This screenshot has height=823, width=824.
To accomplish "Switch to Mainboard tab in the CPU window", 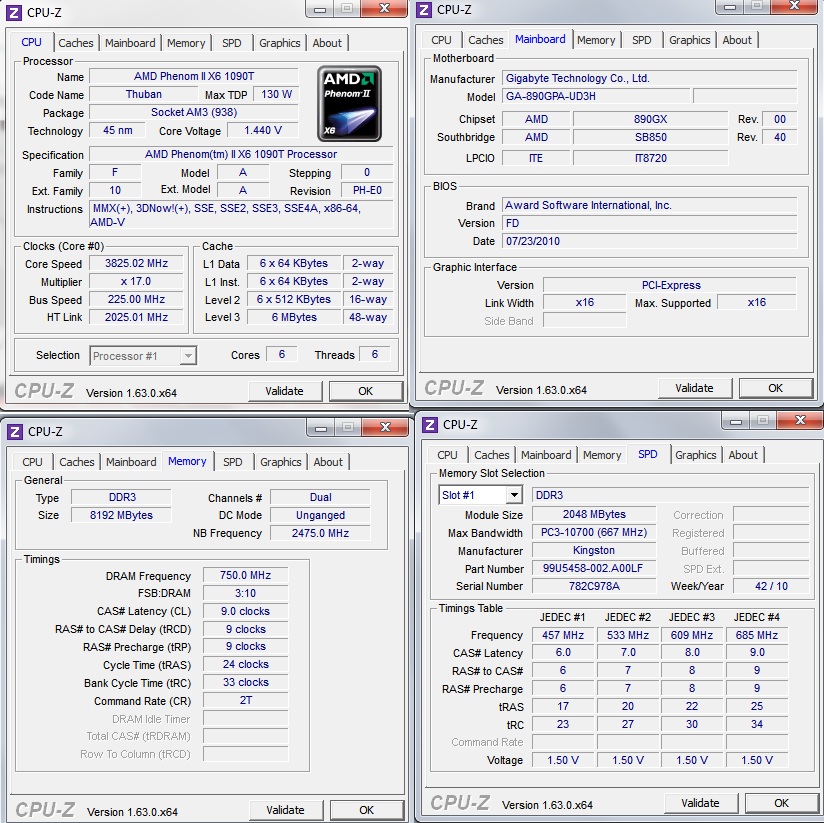I will pyautogui.click(x=130, y=43).
